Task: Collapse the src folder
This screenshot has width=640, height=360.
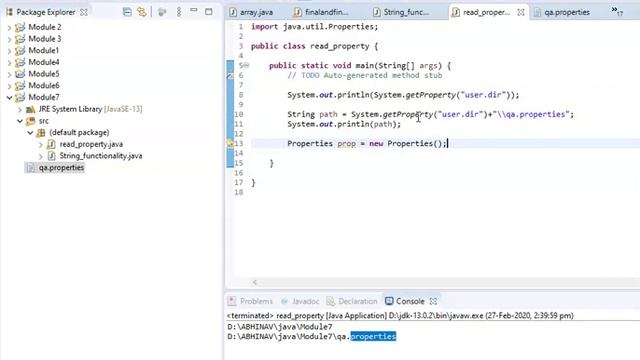Action: [20, 121]
